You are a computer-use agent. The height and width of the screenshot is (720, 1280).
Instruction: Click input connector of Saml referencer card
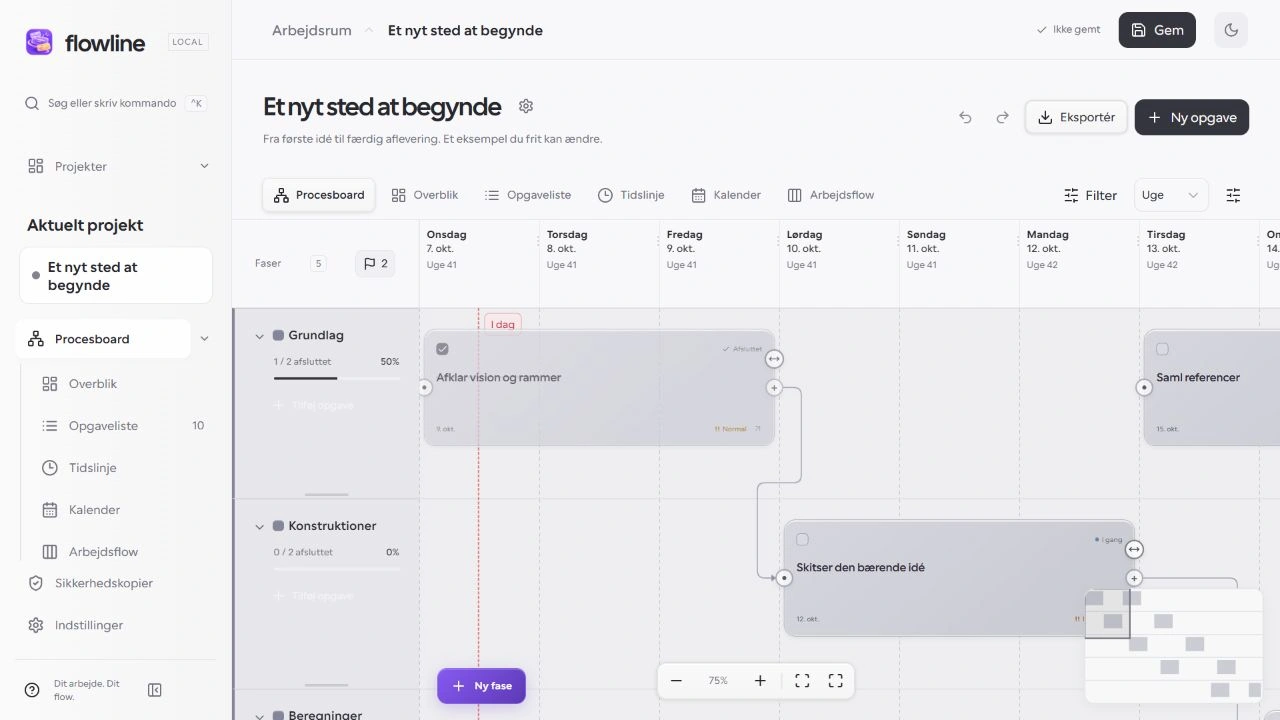tap(1144, 387)
